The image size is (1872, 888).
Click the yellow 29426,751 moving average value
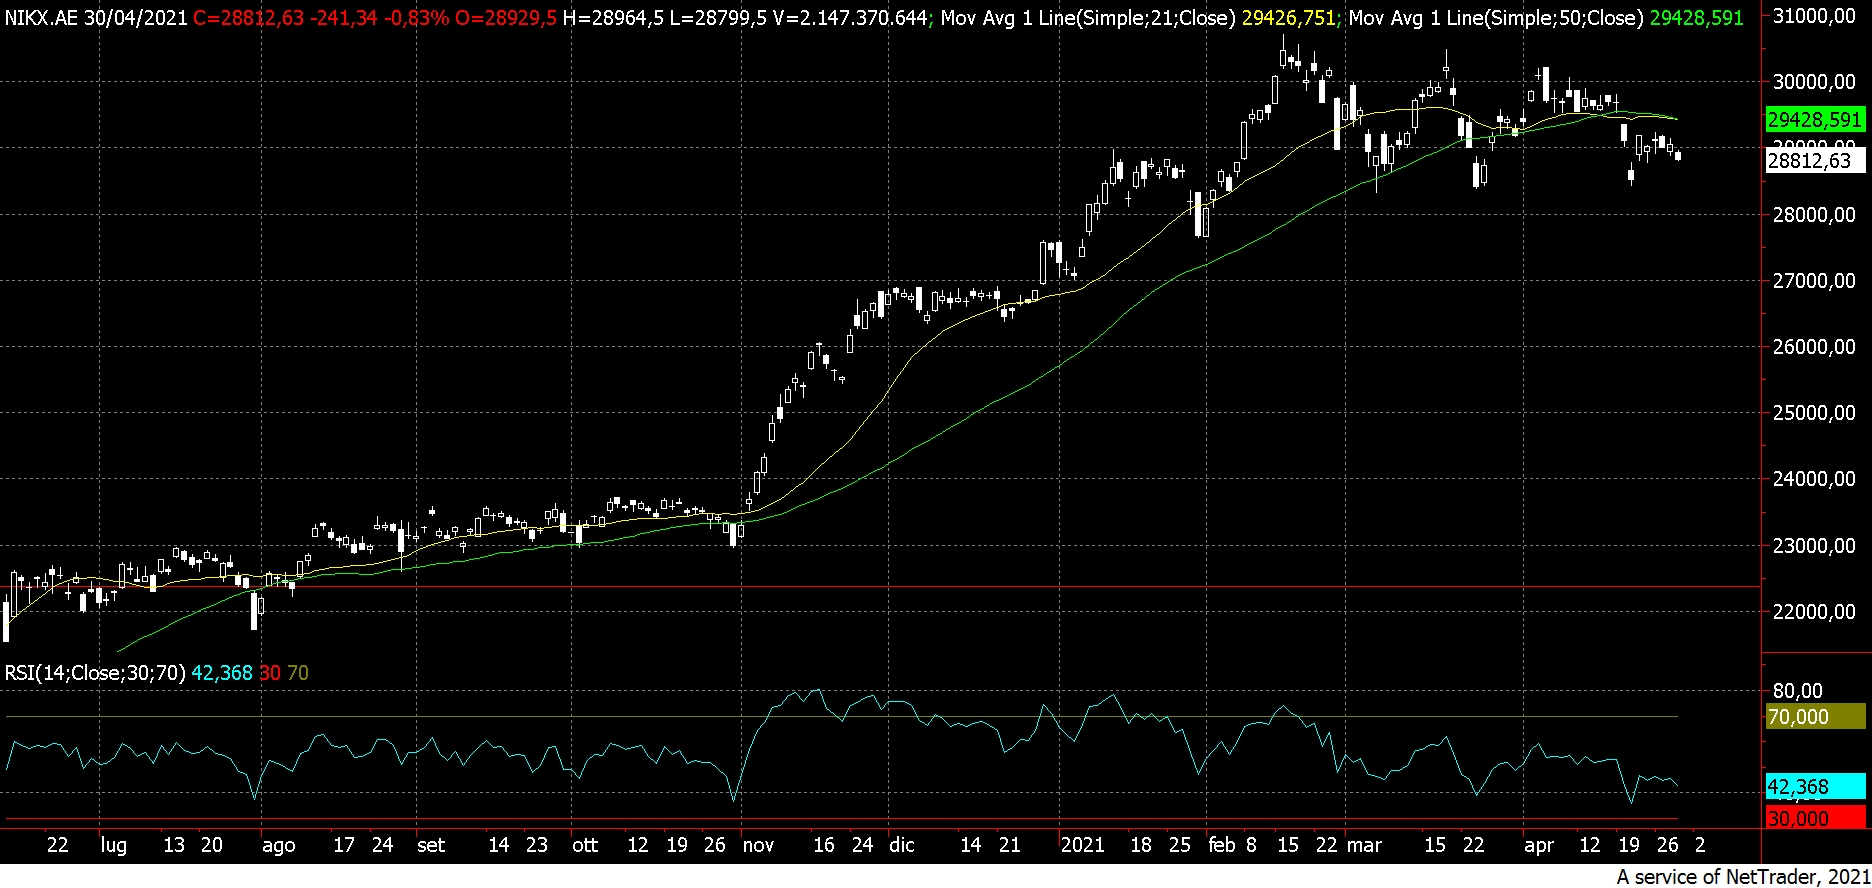click(1288, 19)
